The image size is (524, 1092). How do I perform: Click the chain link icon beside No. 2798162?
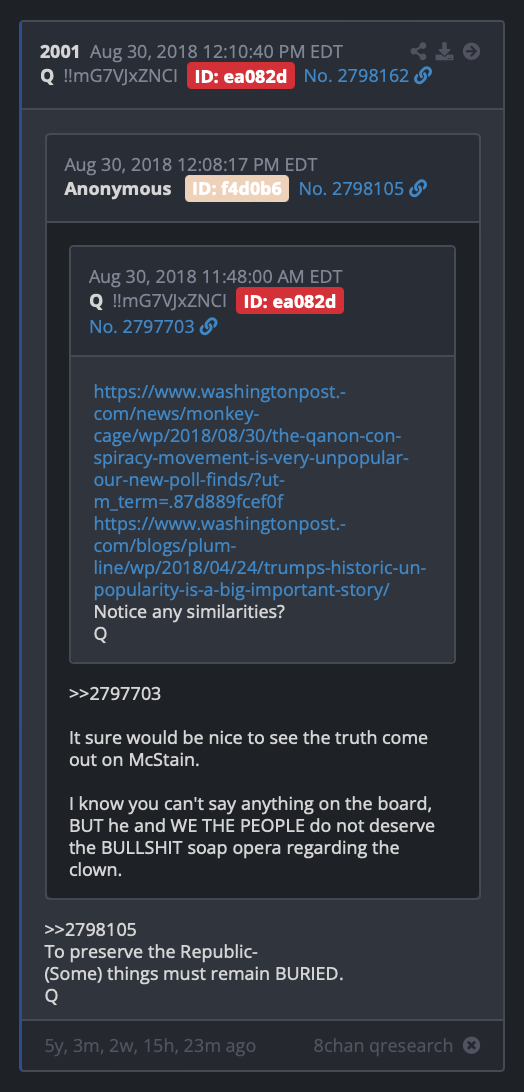click(423, 76)
